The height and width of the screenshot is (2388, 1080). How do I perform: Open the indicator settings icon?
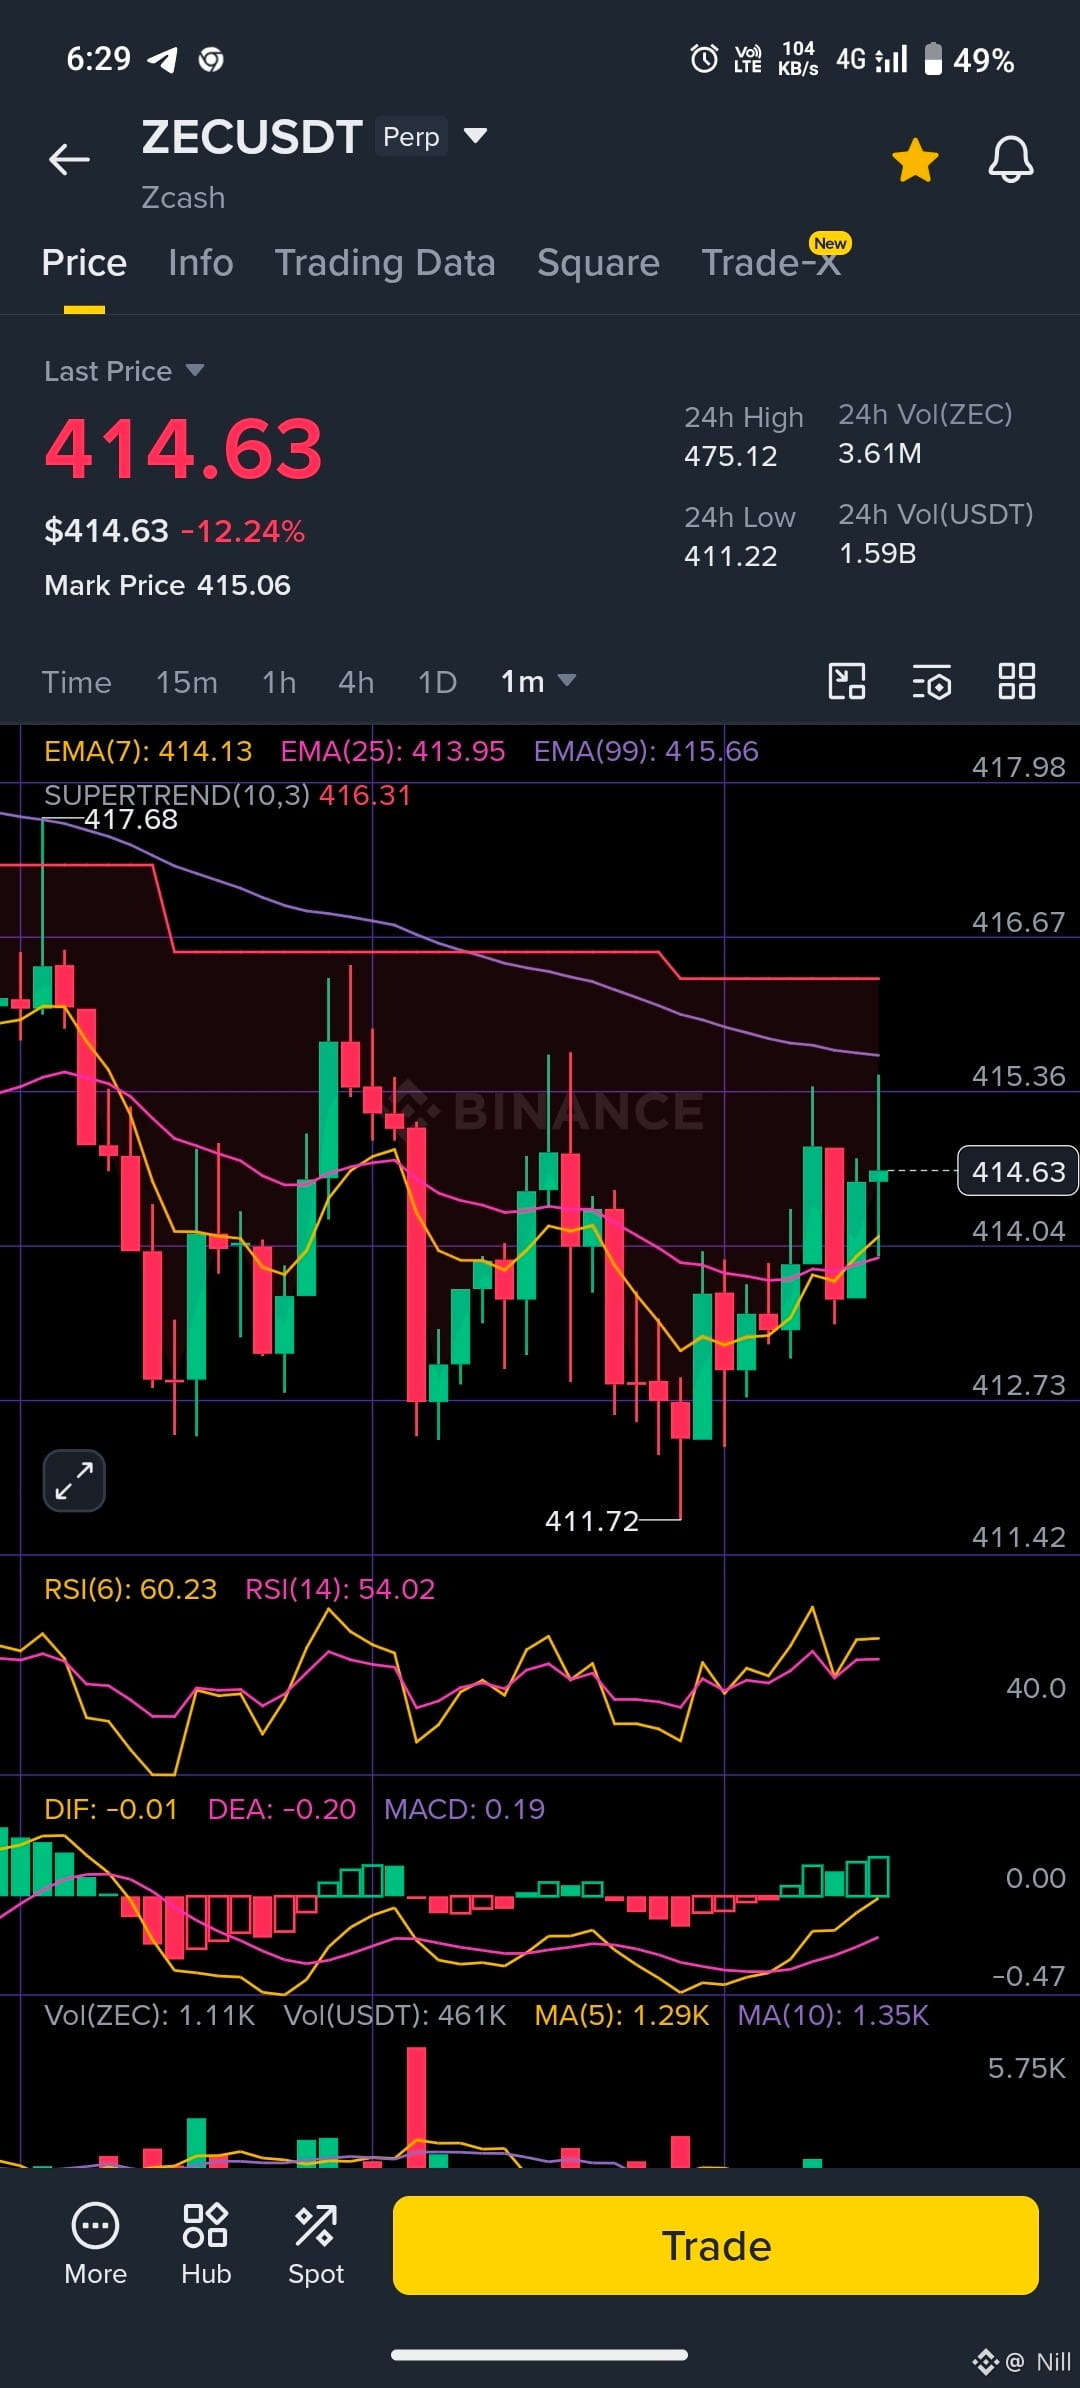pyautogui.click(x=931, y=681)
